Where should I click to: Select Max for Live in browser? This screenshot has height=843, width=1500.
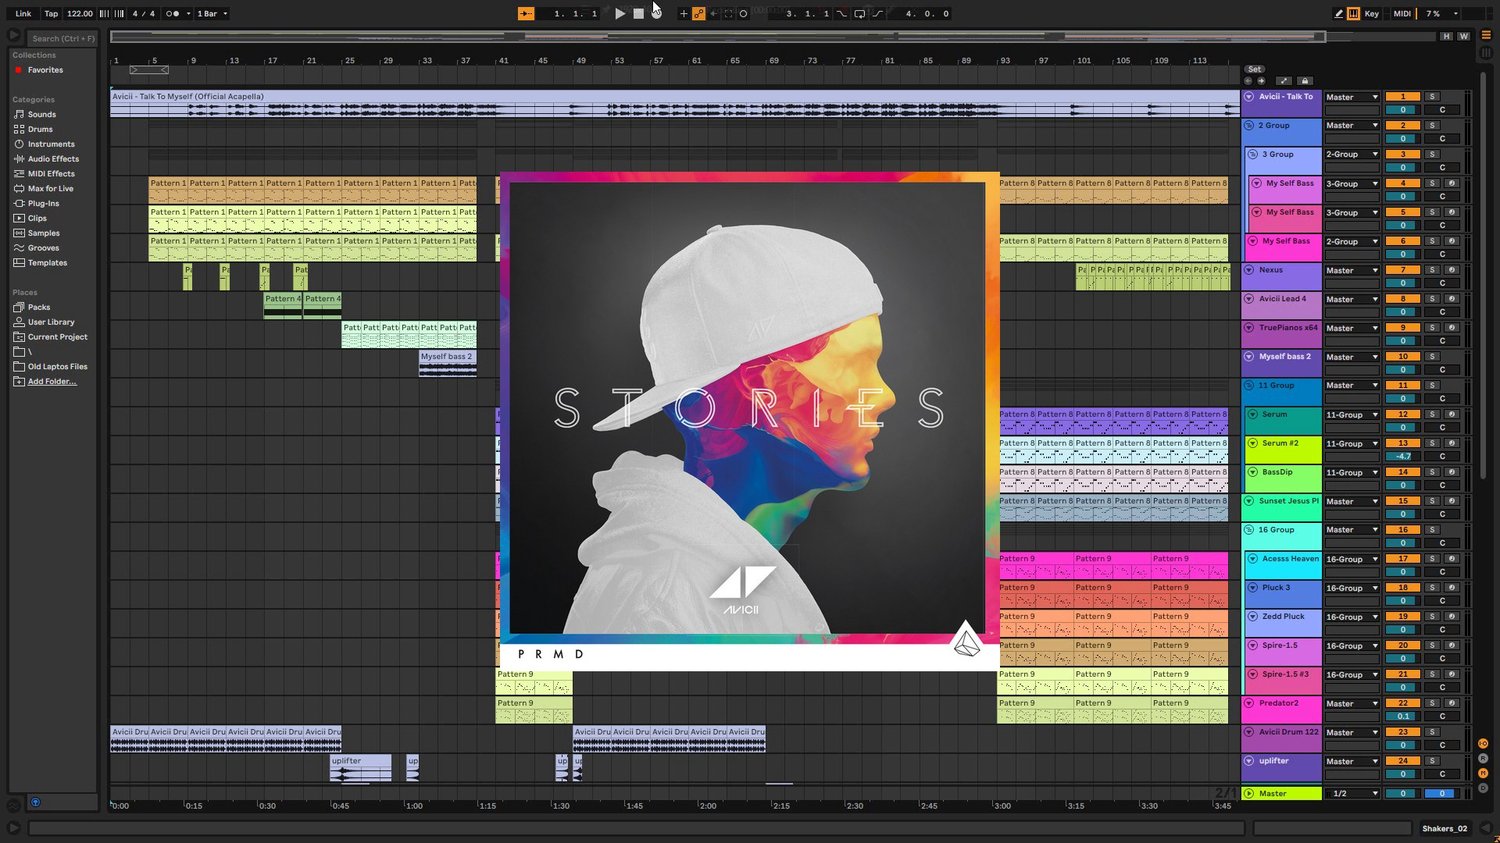click(50, 188)
